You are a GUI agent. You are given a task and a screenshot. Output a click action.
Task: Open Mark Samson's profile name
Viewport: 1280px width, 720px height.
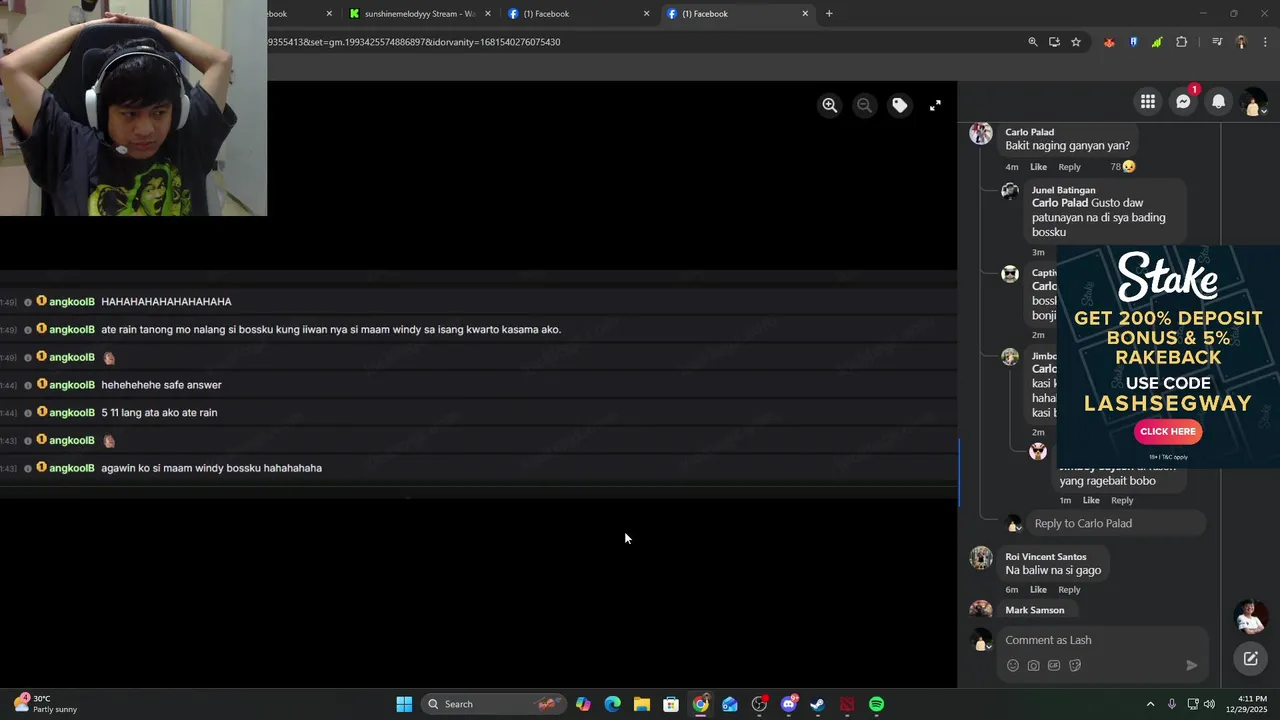[1034, 610]
